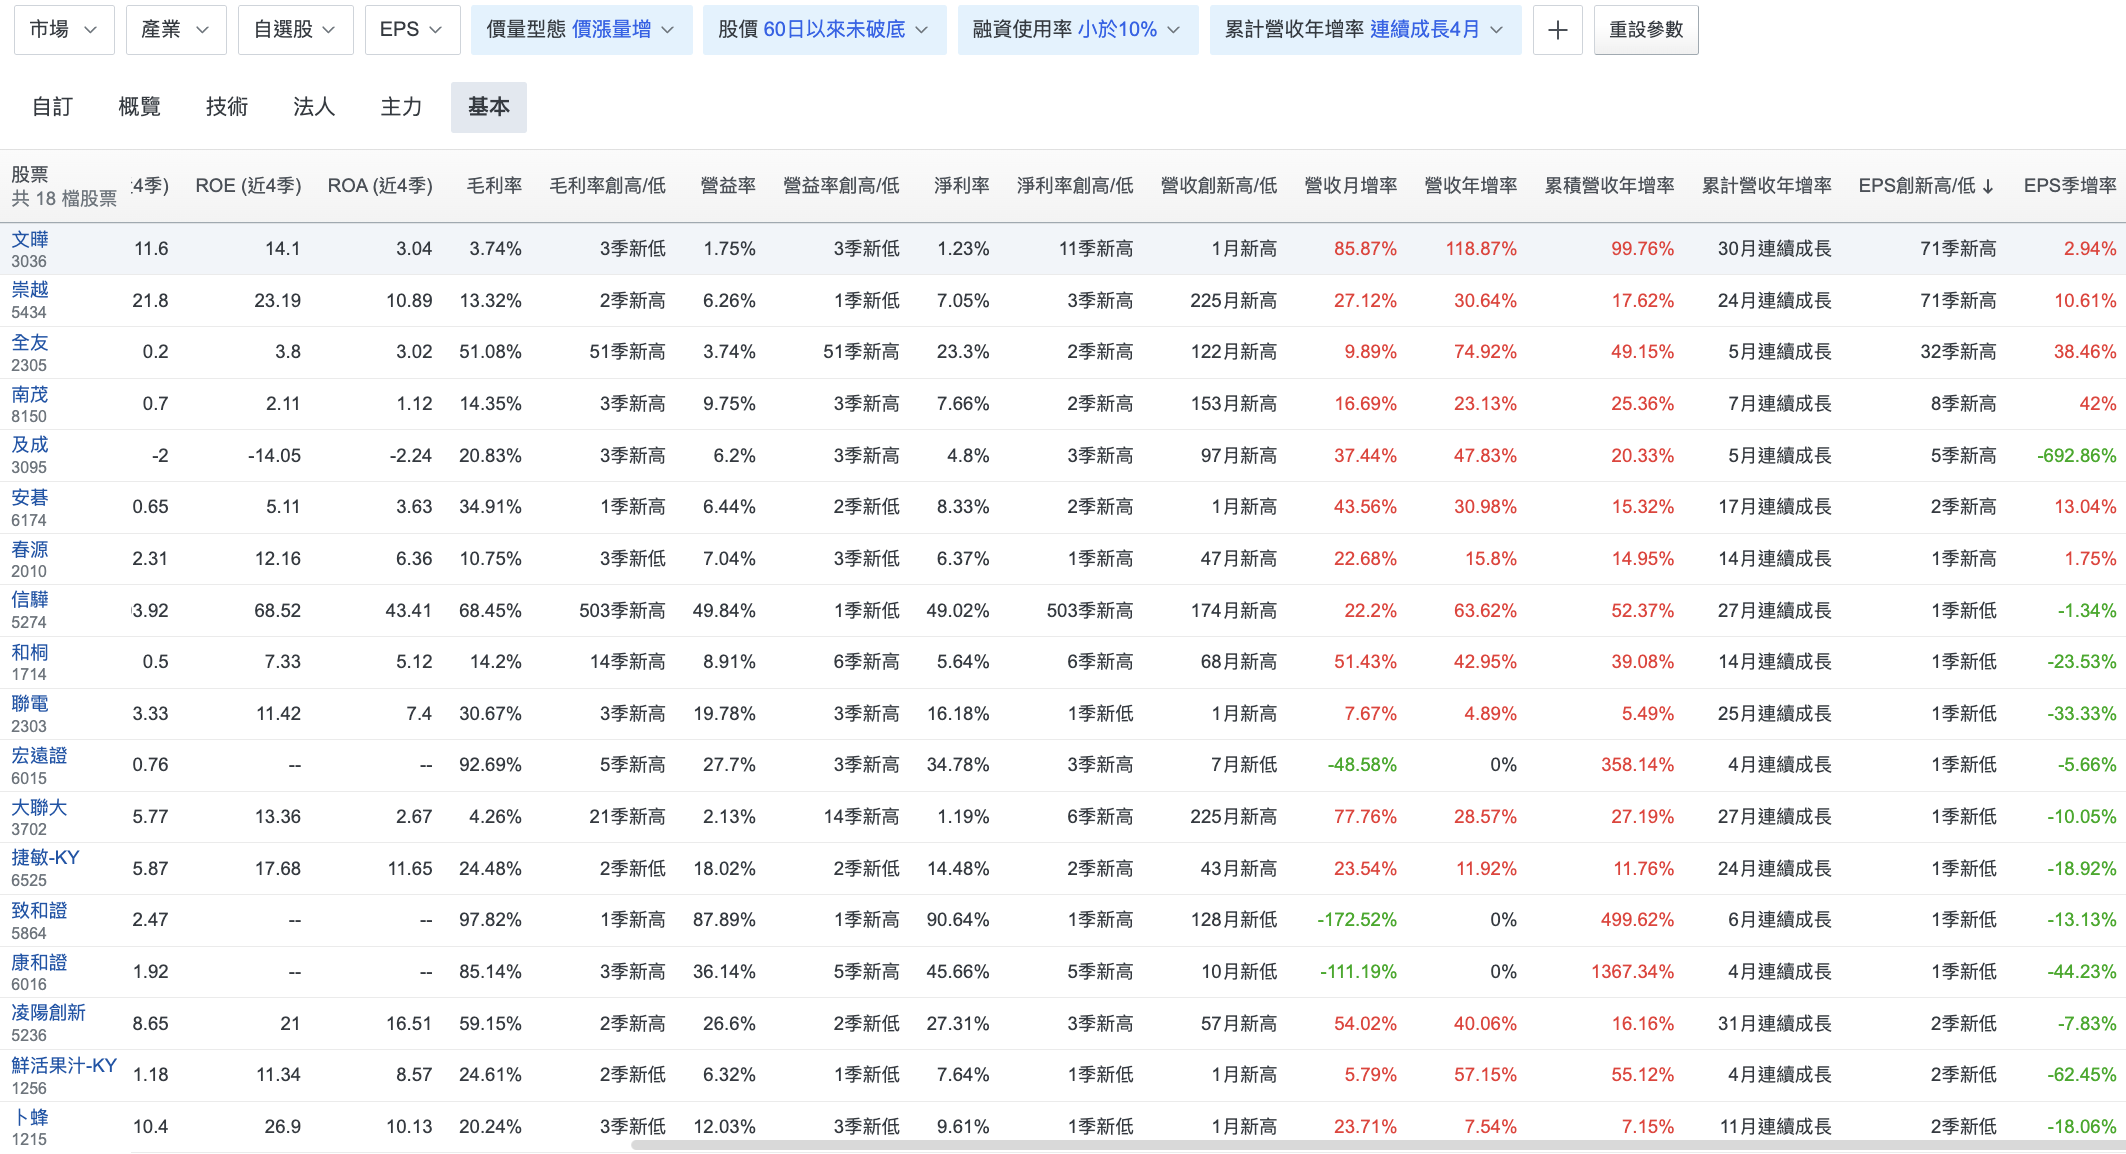
Task: Select the 概覽 tab
Action: pos(139,107)
